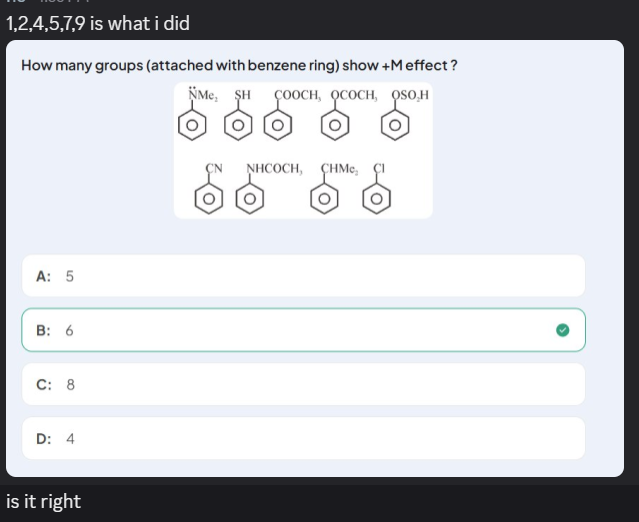Image resolution: width=639 pixels, height=522 pixels.
Task: Click the CN benzene ring structure
Action: tap(209, 188)
